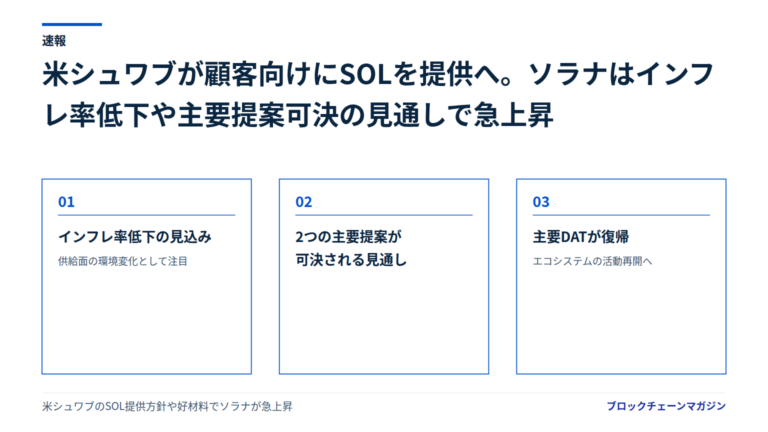Click the 03 number label
The width and height of the screenshot is (768, 432).
[x=541, y=202]
